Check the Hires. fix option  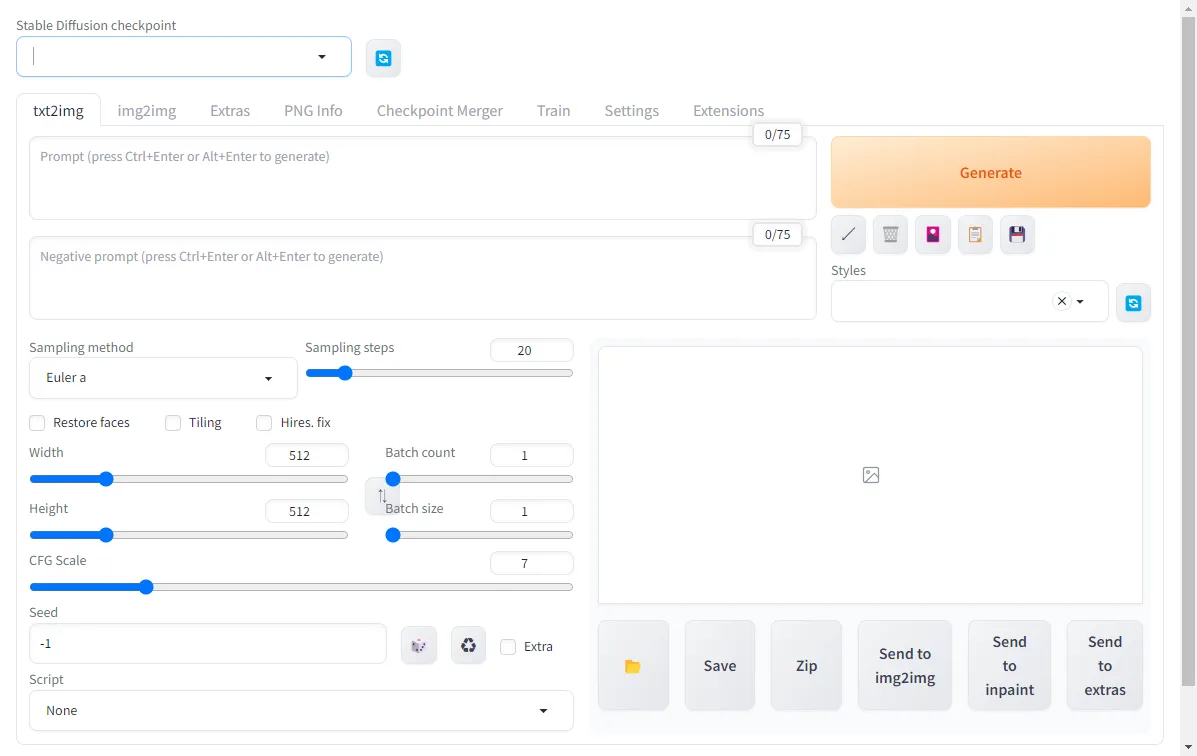click(x=264, y=423)
